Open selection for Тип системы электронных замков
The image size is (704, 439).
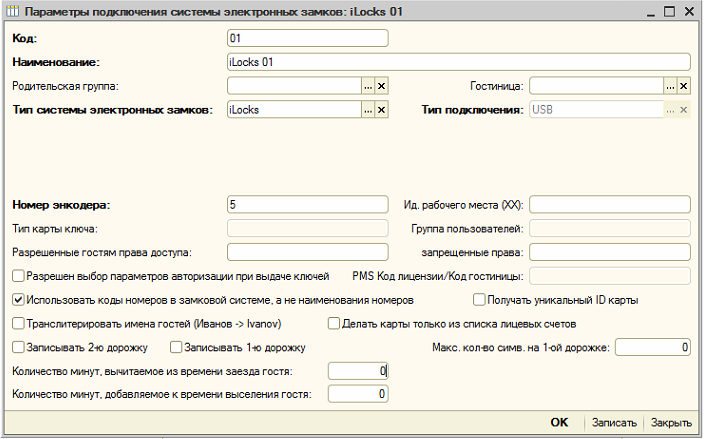[x=368, y=110]
